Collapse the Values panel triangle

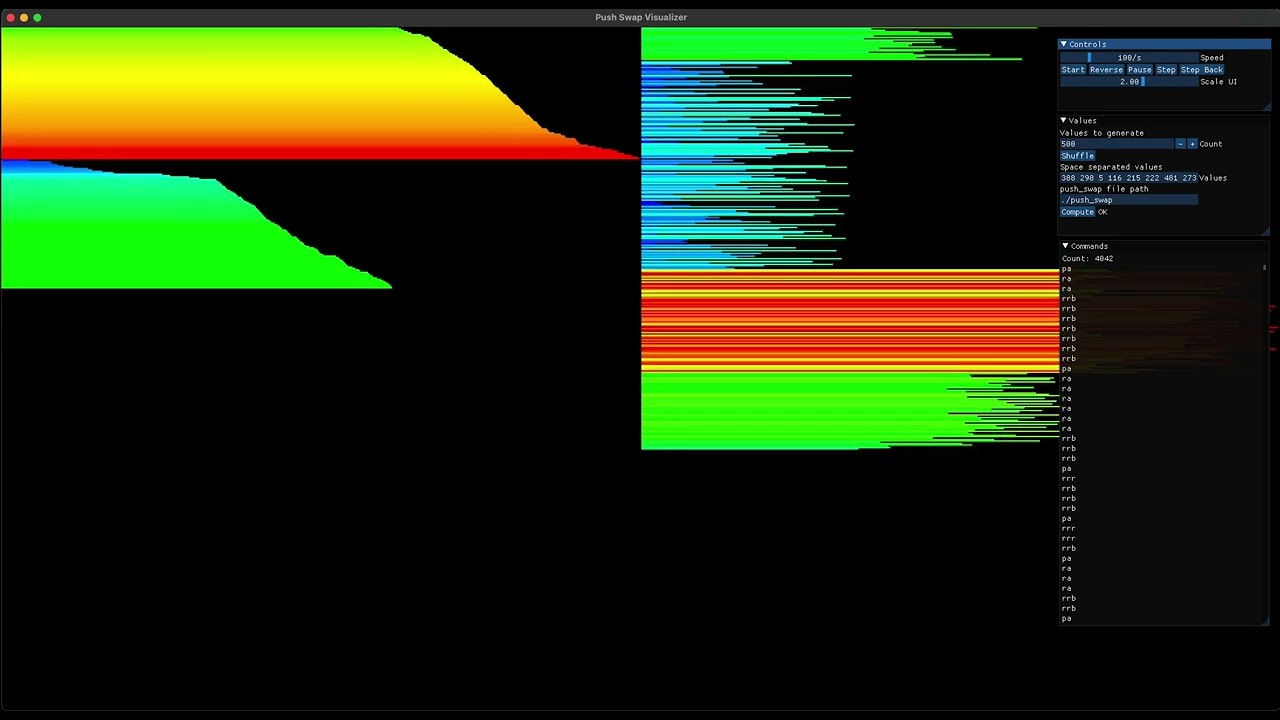(1064, 120)
